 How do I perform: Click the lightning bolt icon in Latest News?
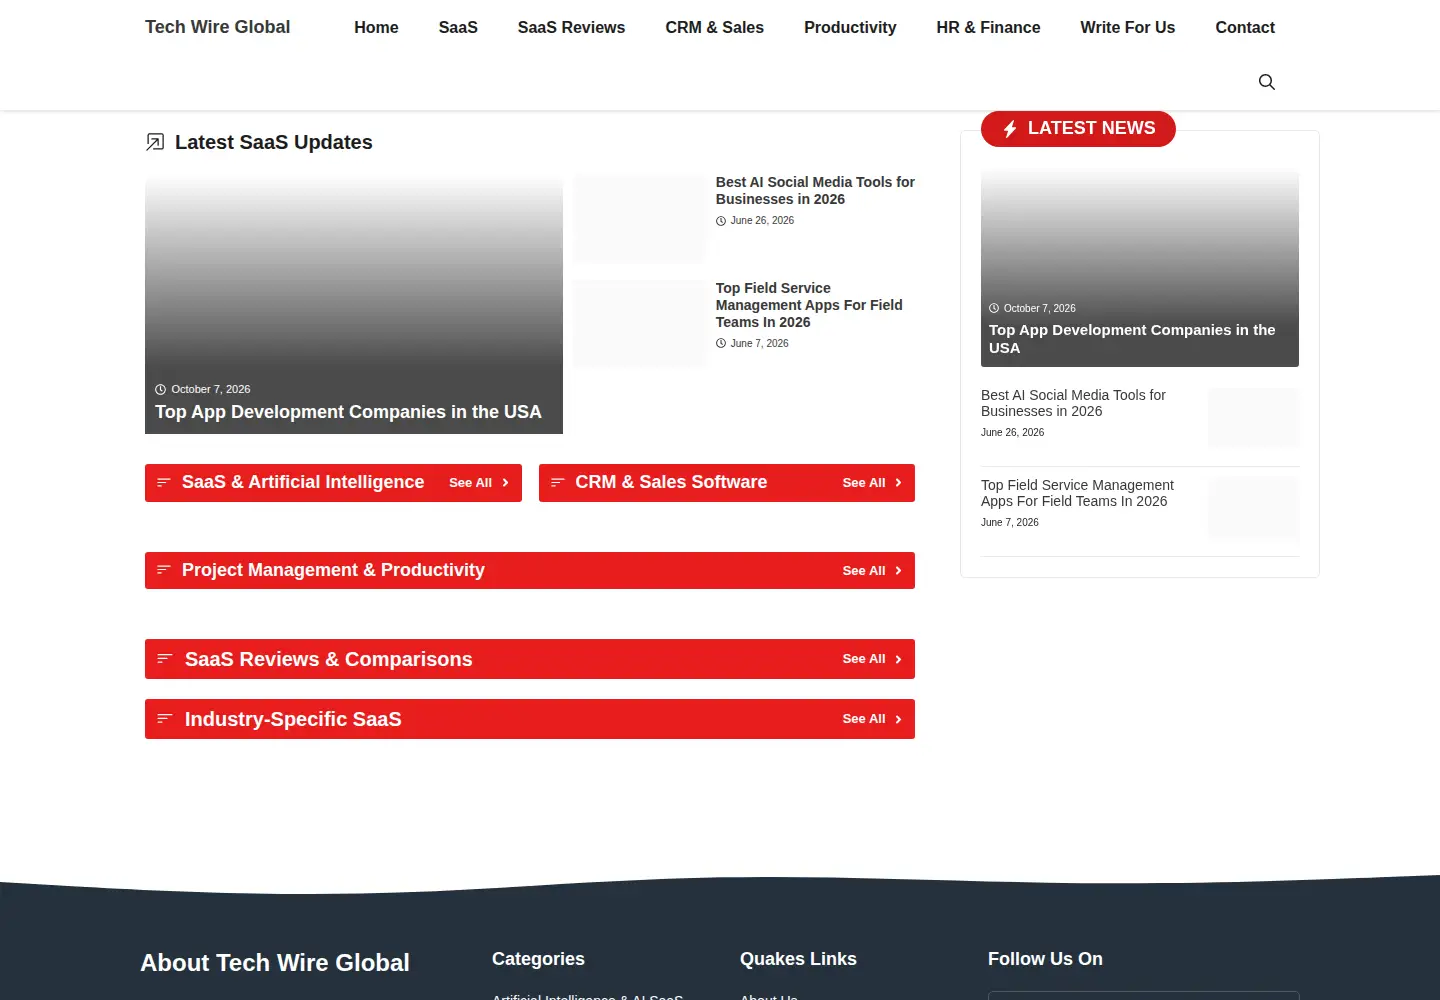click(x=1010, y=129)
